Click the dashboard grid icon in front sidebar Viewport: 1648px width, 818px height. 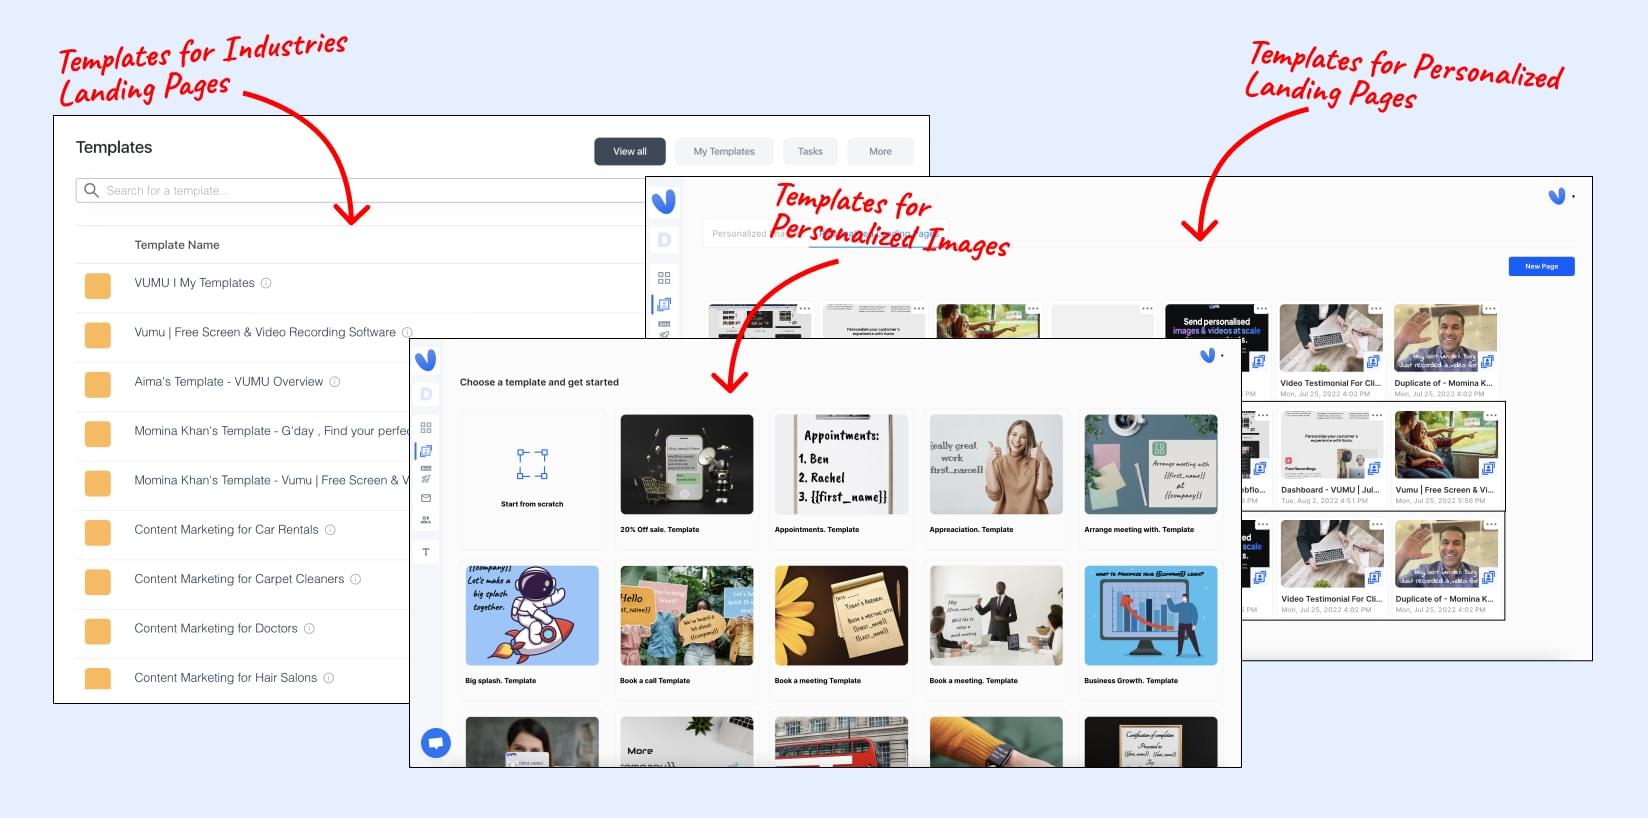tap(426, 427)
